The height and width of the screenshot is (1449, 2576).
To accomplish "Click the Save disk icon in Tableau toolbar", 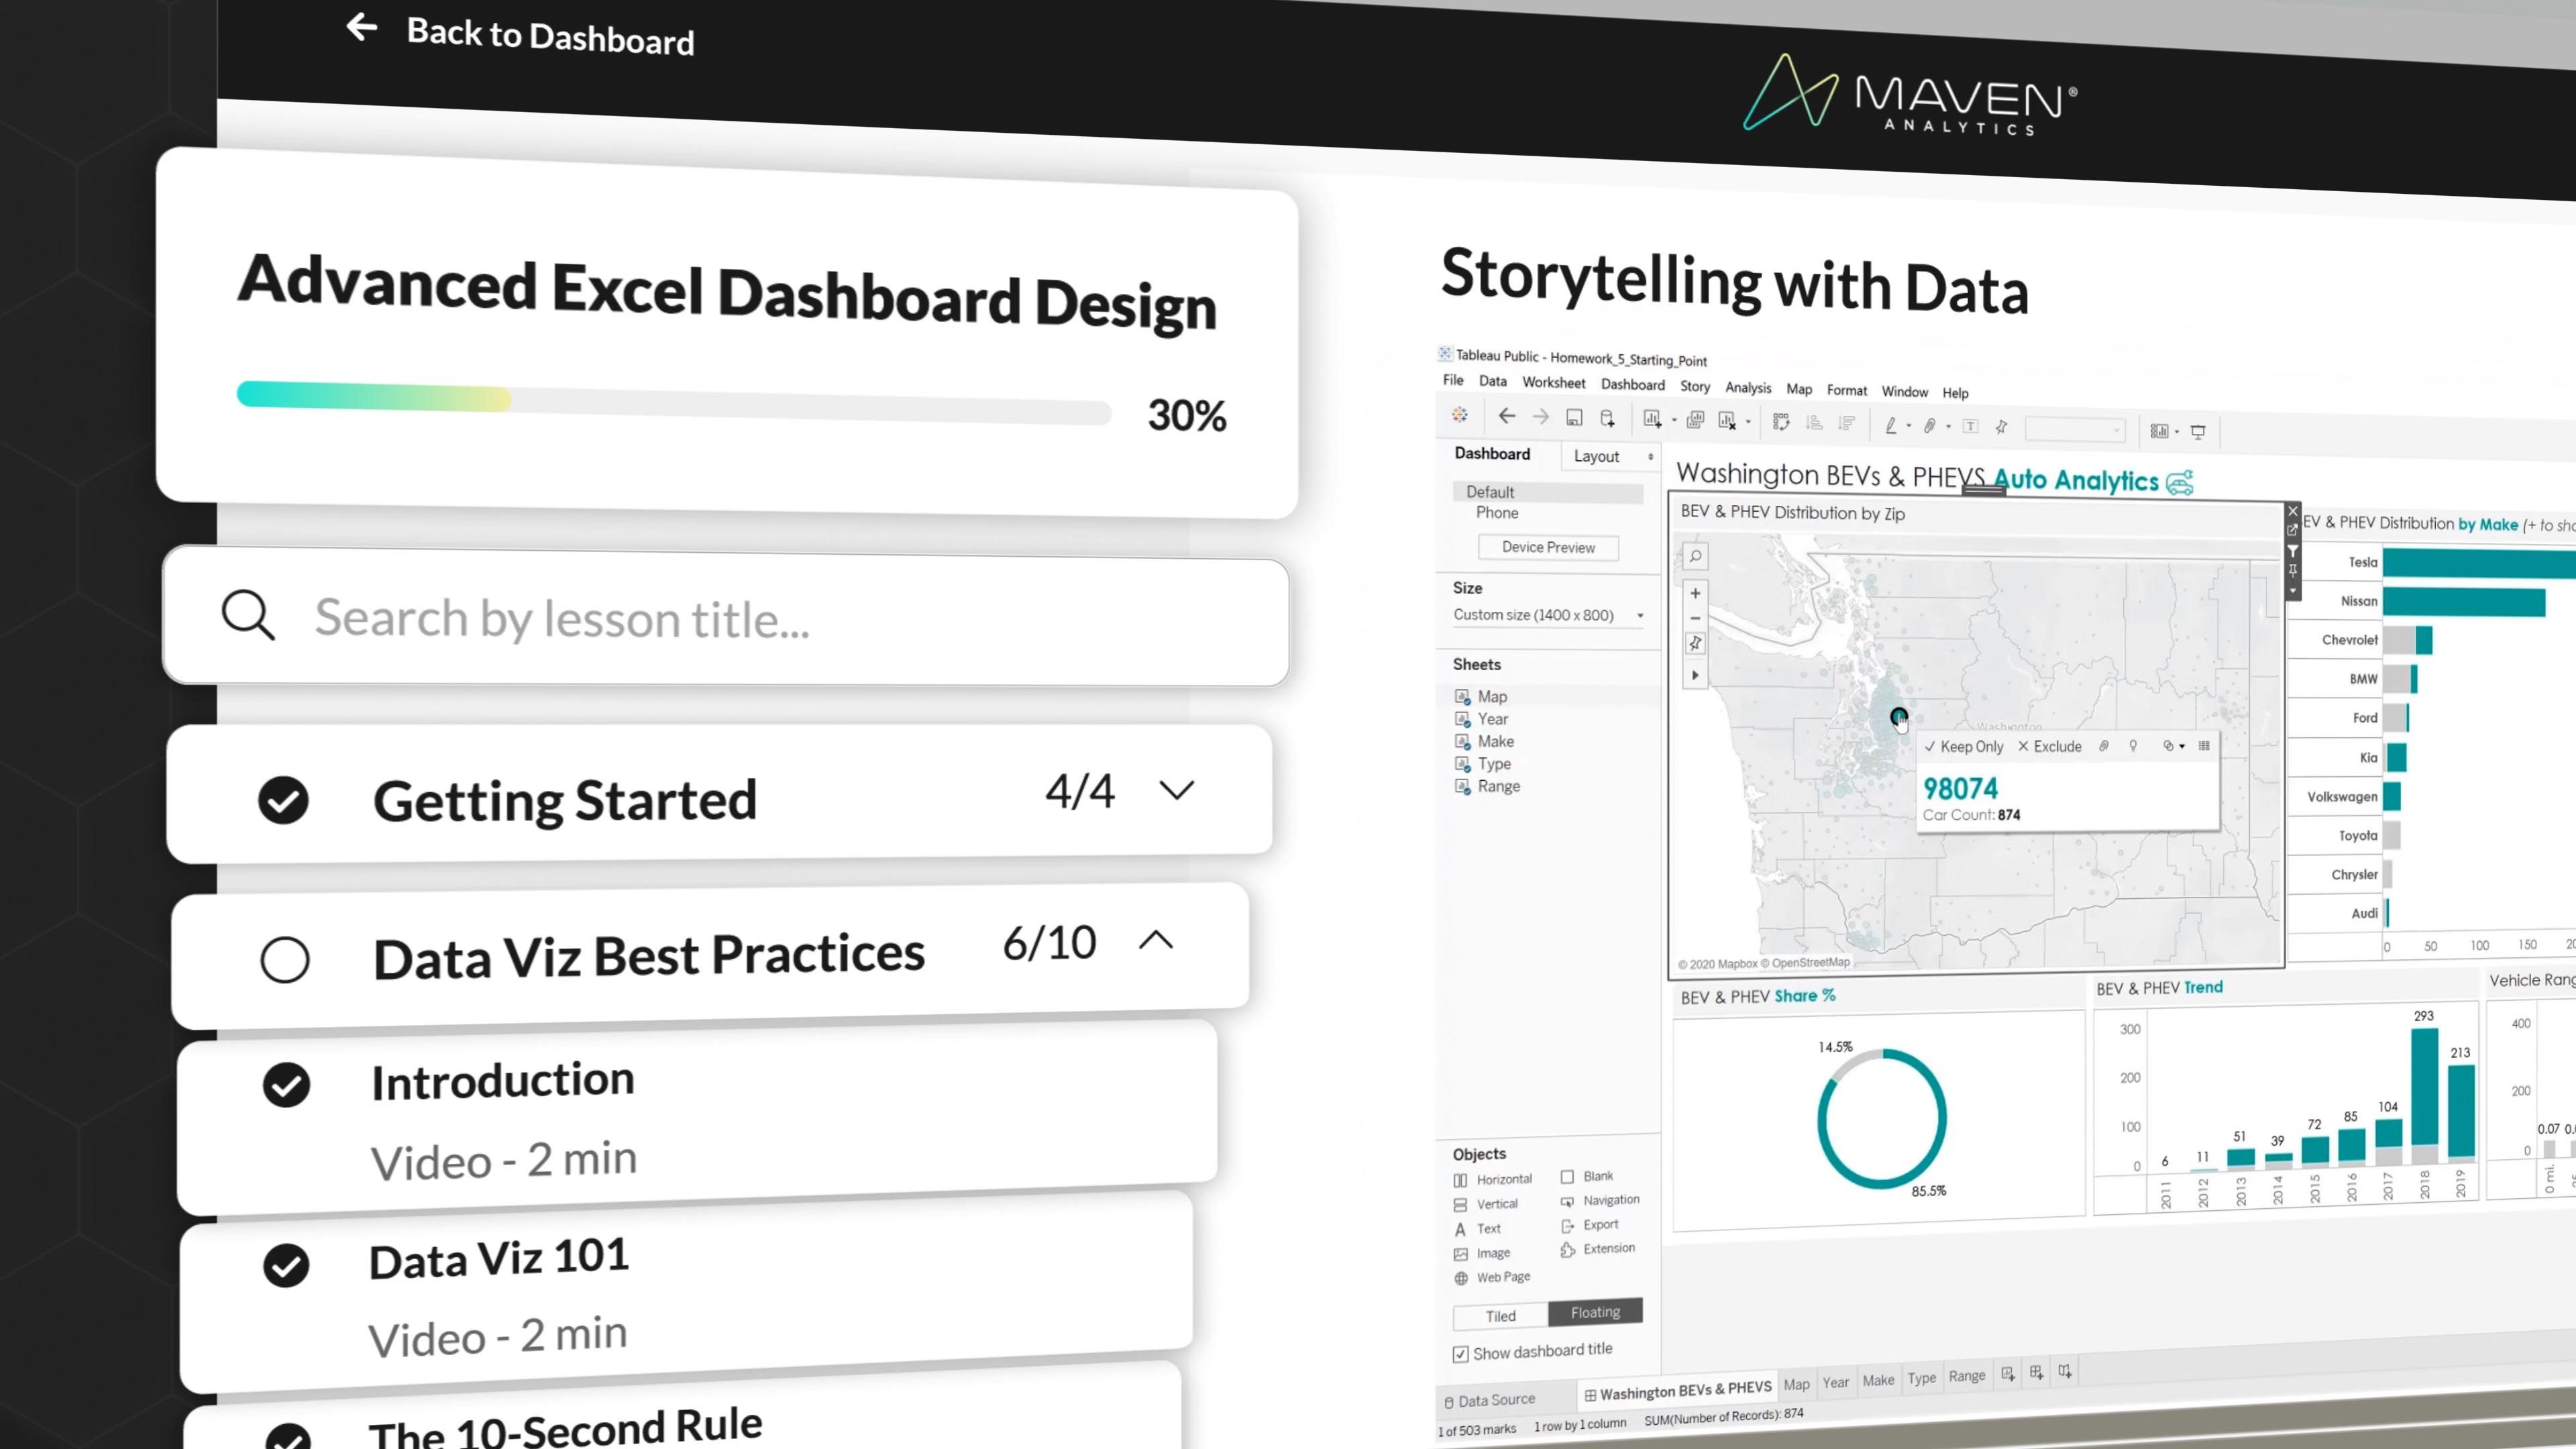I will (1574, 418).
